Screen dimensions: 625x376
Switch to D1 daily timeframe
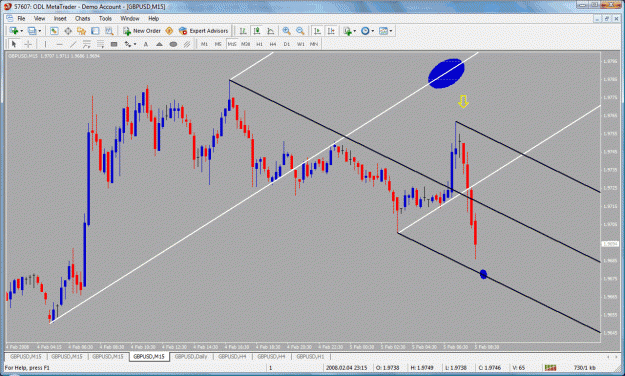point(287,44)
